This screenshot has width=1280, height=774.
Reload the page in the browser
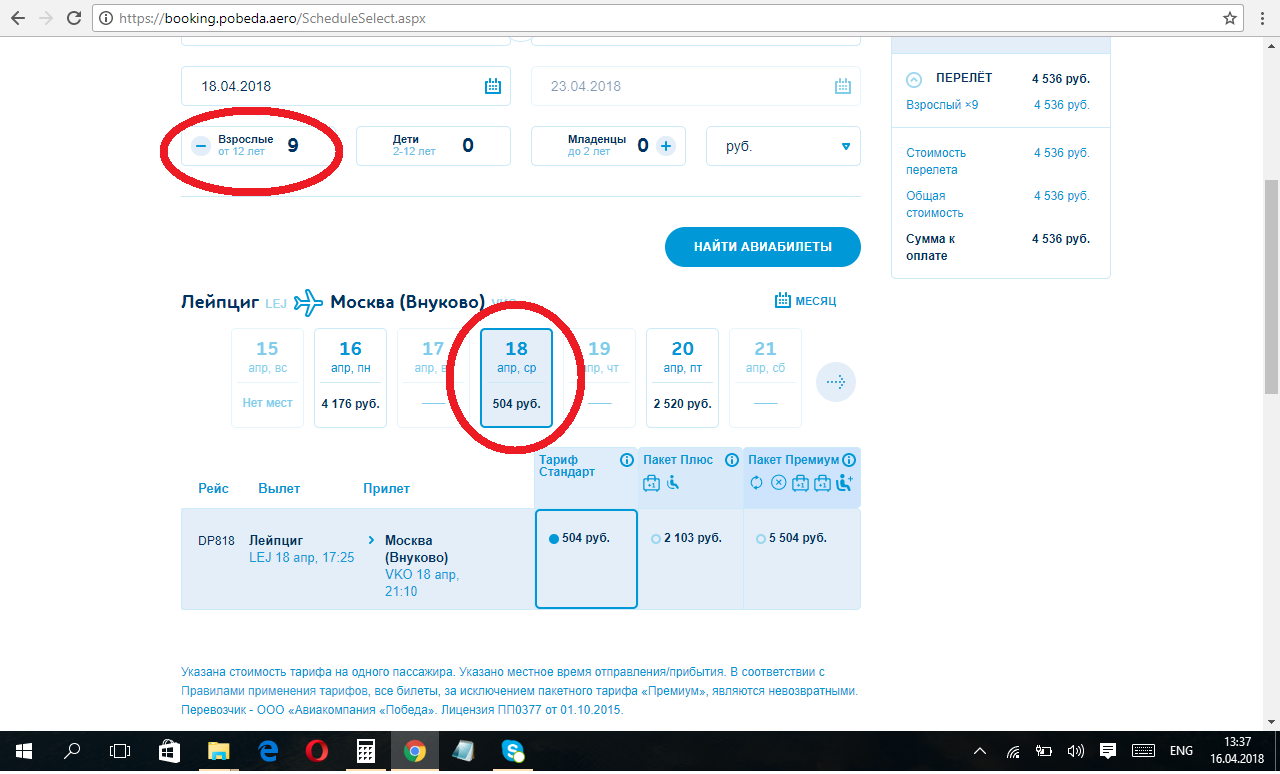[74, 18]
